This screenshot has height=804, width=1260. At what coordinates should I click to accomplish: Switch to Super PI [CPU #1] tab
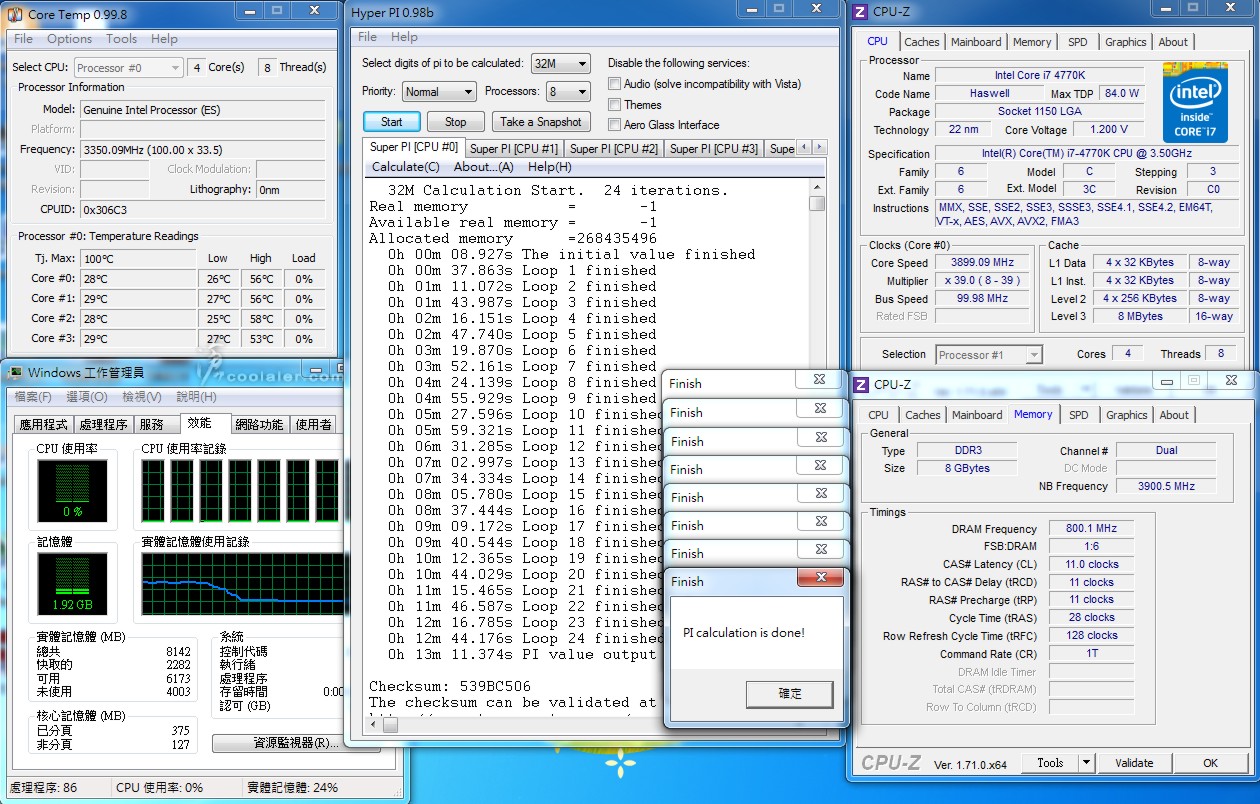(x=514, y=149)
